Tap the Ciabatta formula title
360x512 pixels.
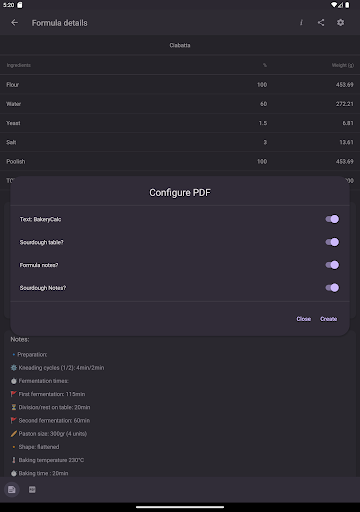[180, 45]
